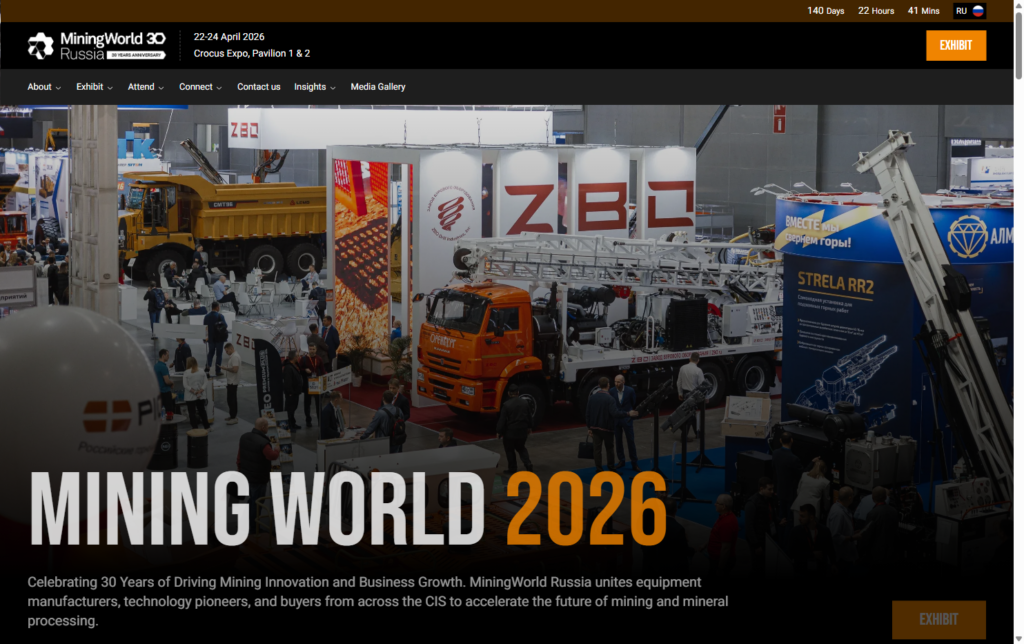Switch language with the RU flag icon
Screen dimensions: 1024x644
[x=969, y=11]
